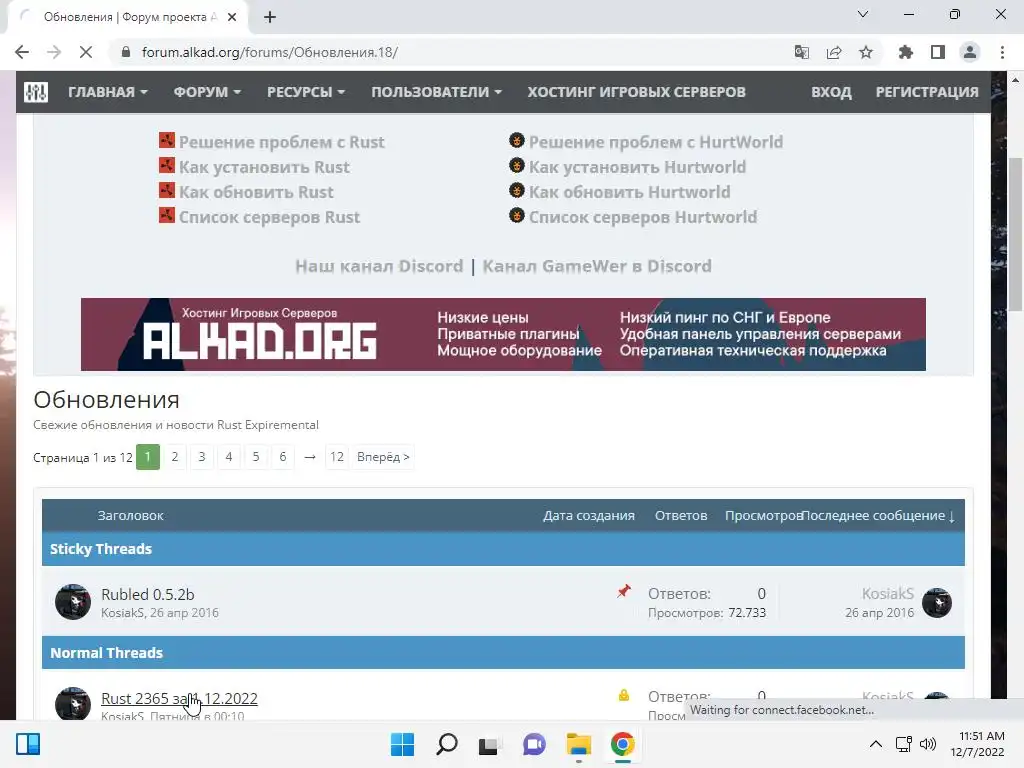Go to page 3 of threads
Image resolution: width=1024 pixels, height=768 pixels.
202,456
